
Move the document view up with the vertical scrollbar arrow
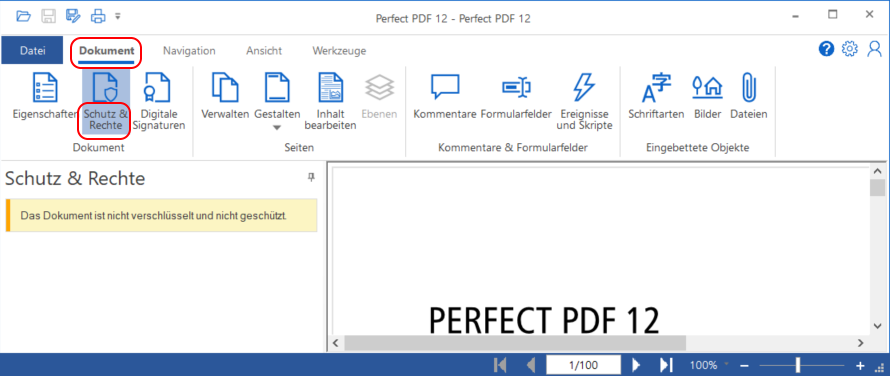click(878, 171)
